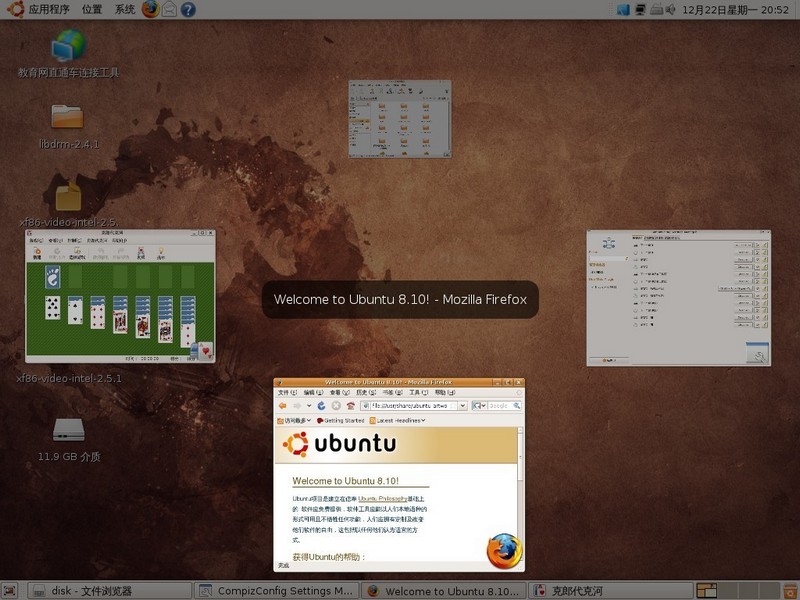Open the mail client envelope icon in panel
The width and height of the screenshot is (800, 600).
tap(169, 9)
